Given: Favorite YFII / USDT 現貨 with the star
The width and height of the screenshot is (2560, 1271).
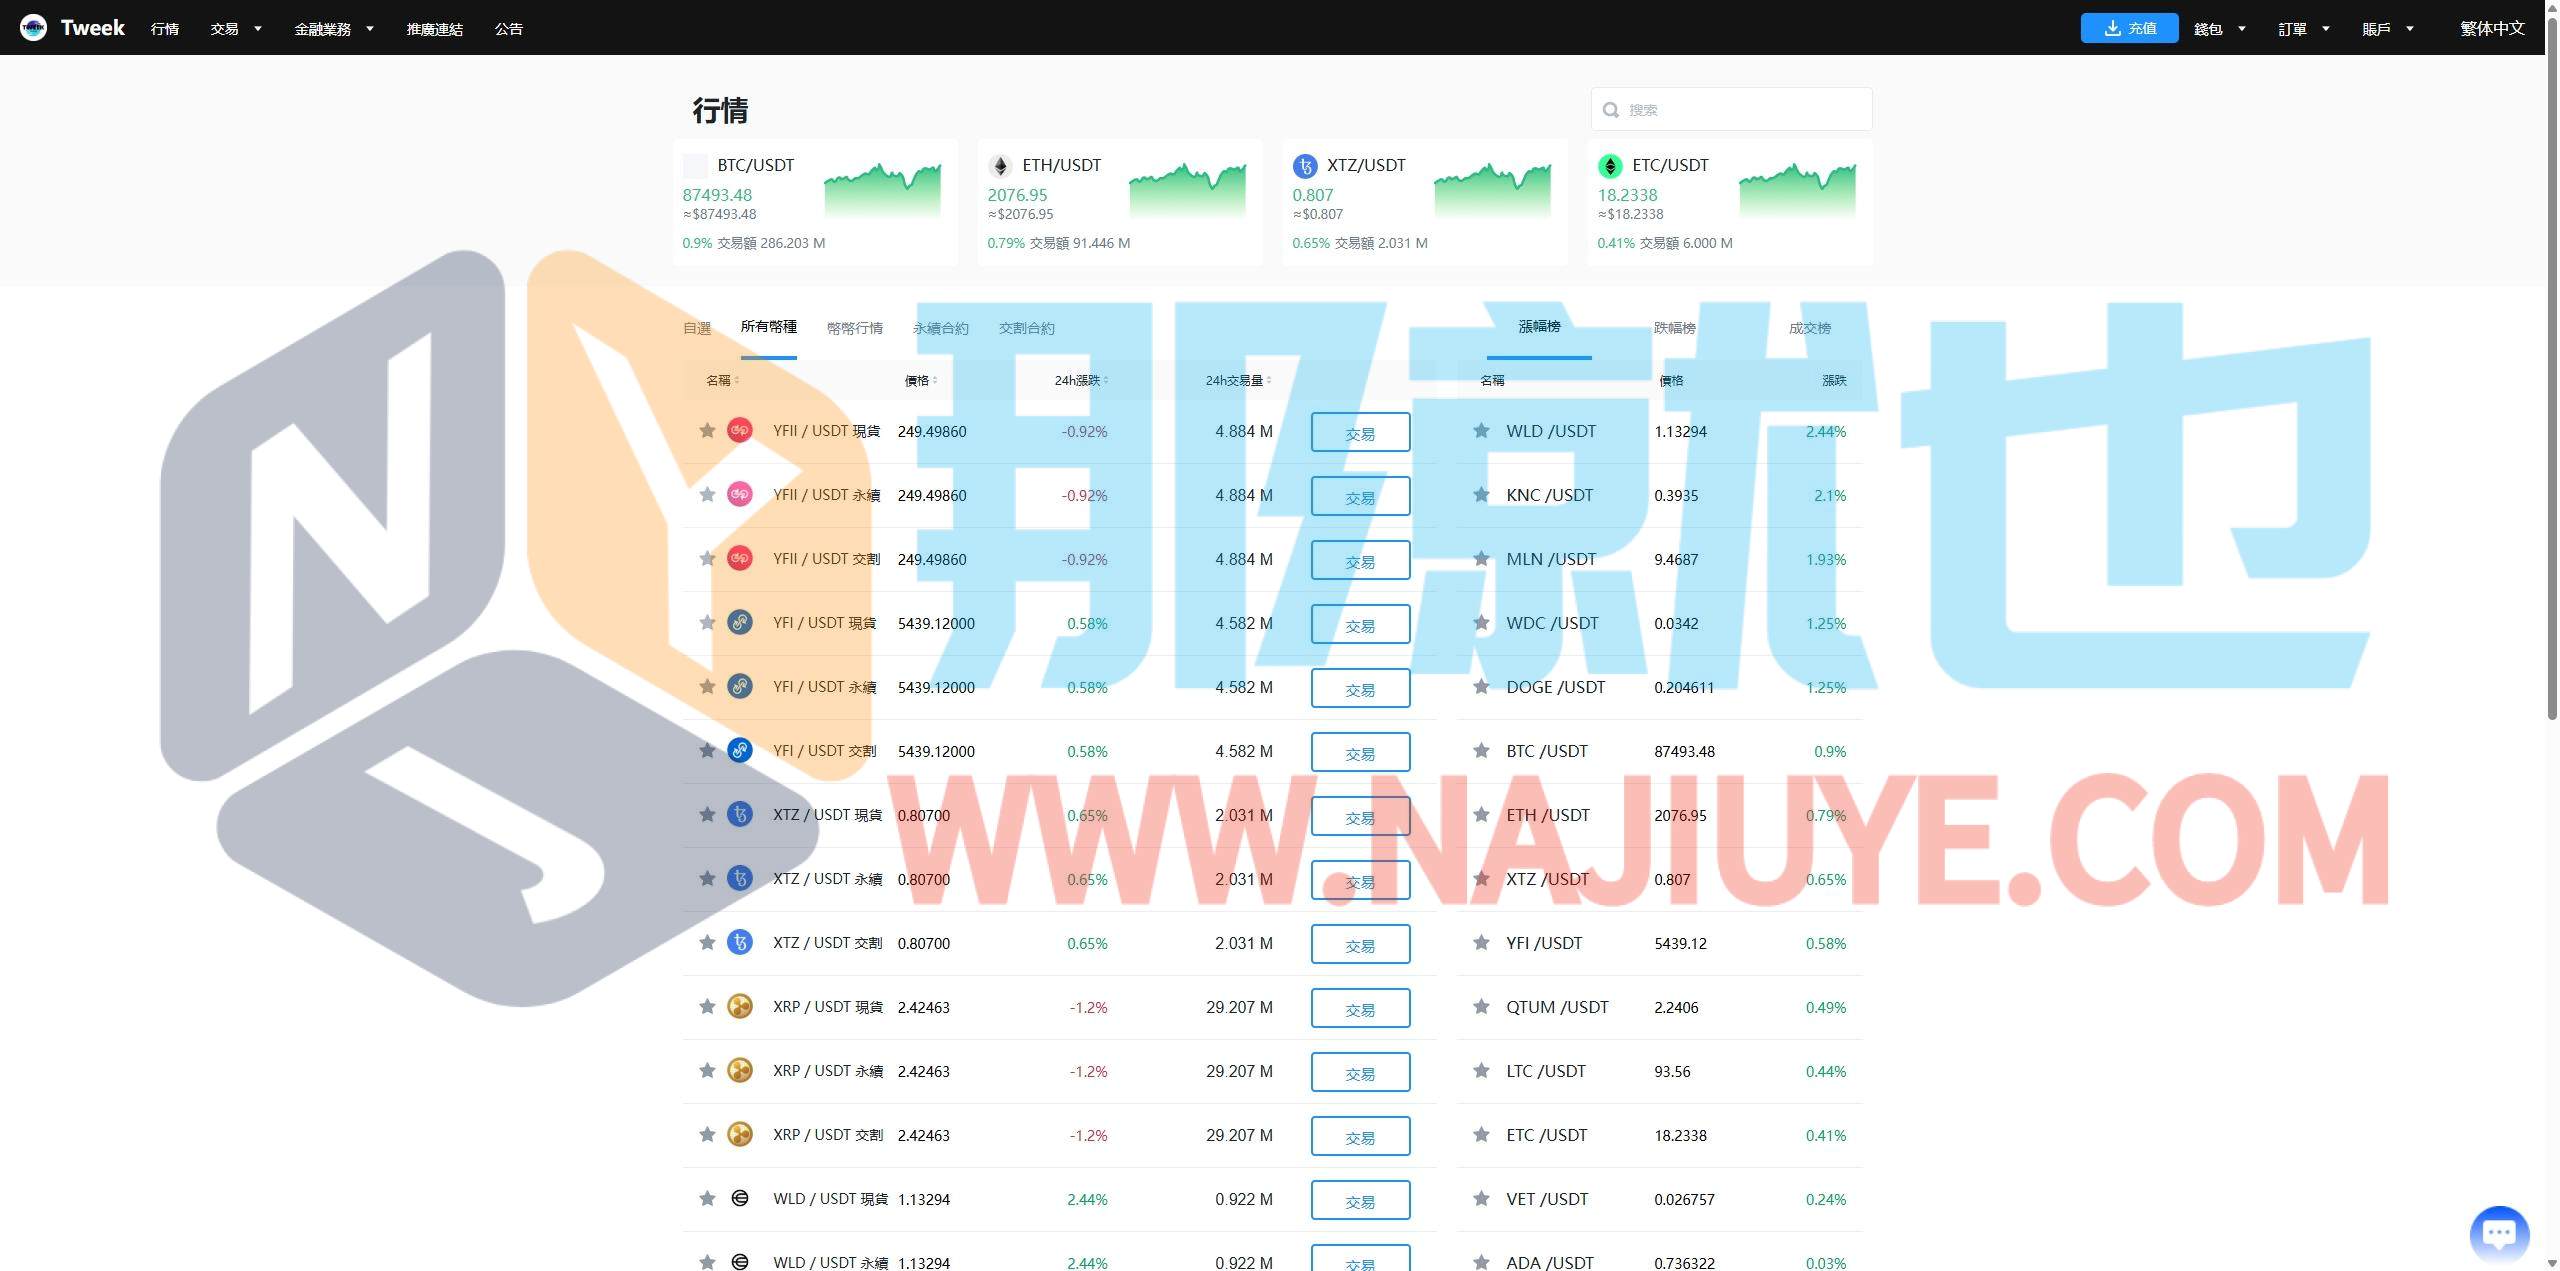Looking at the screenshot, I should click(707, 431).
